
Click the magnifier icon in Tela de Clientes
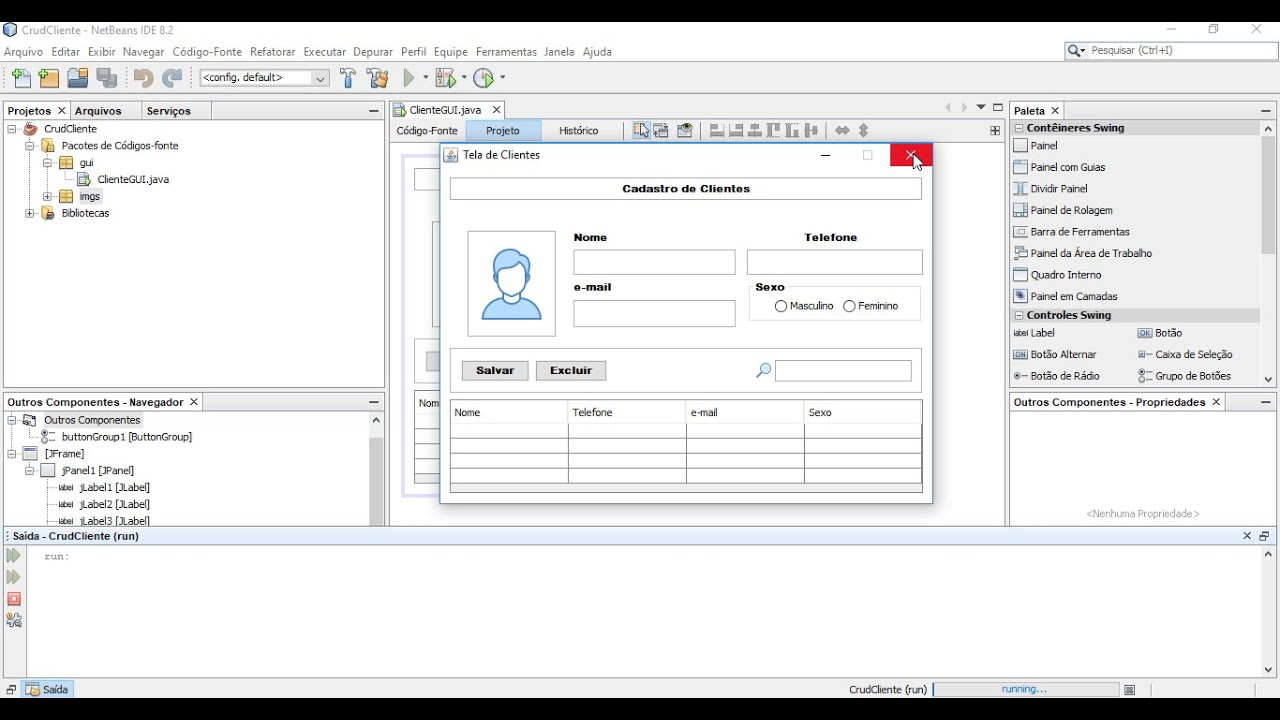click(x=763, y=371)
